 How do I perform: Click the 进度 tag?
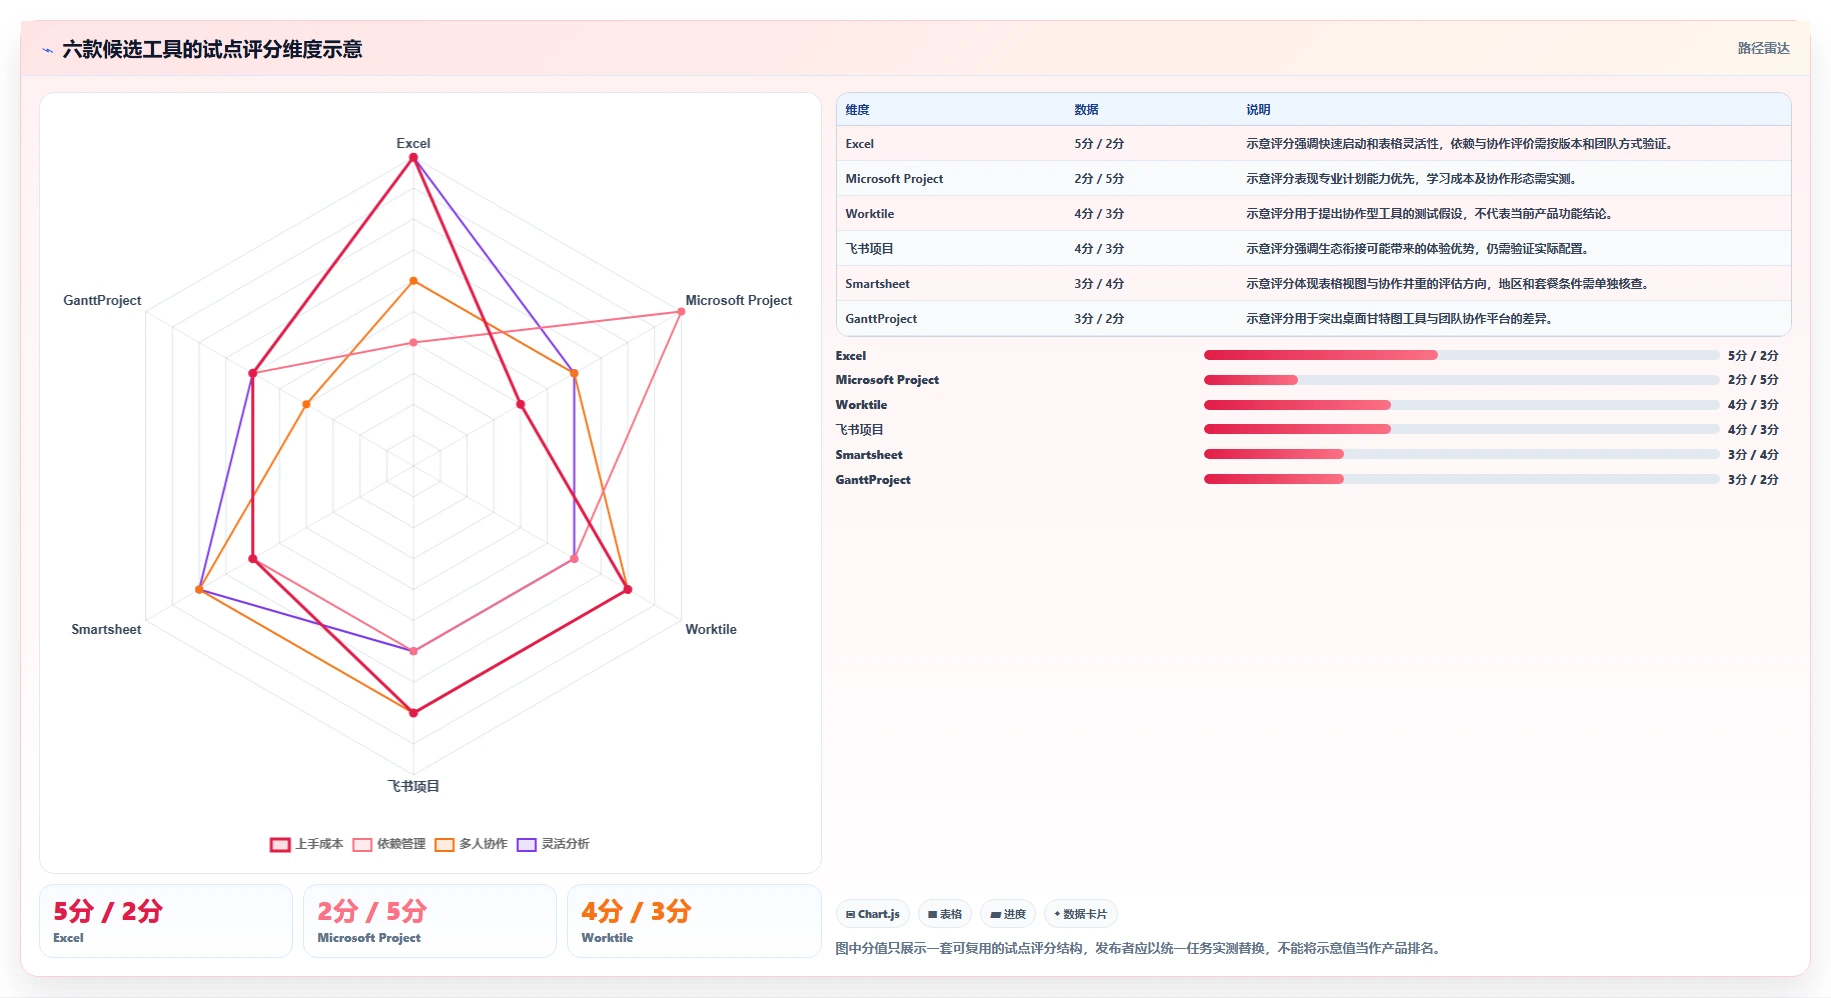pos(1008,914)
